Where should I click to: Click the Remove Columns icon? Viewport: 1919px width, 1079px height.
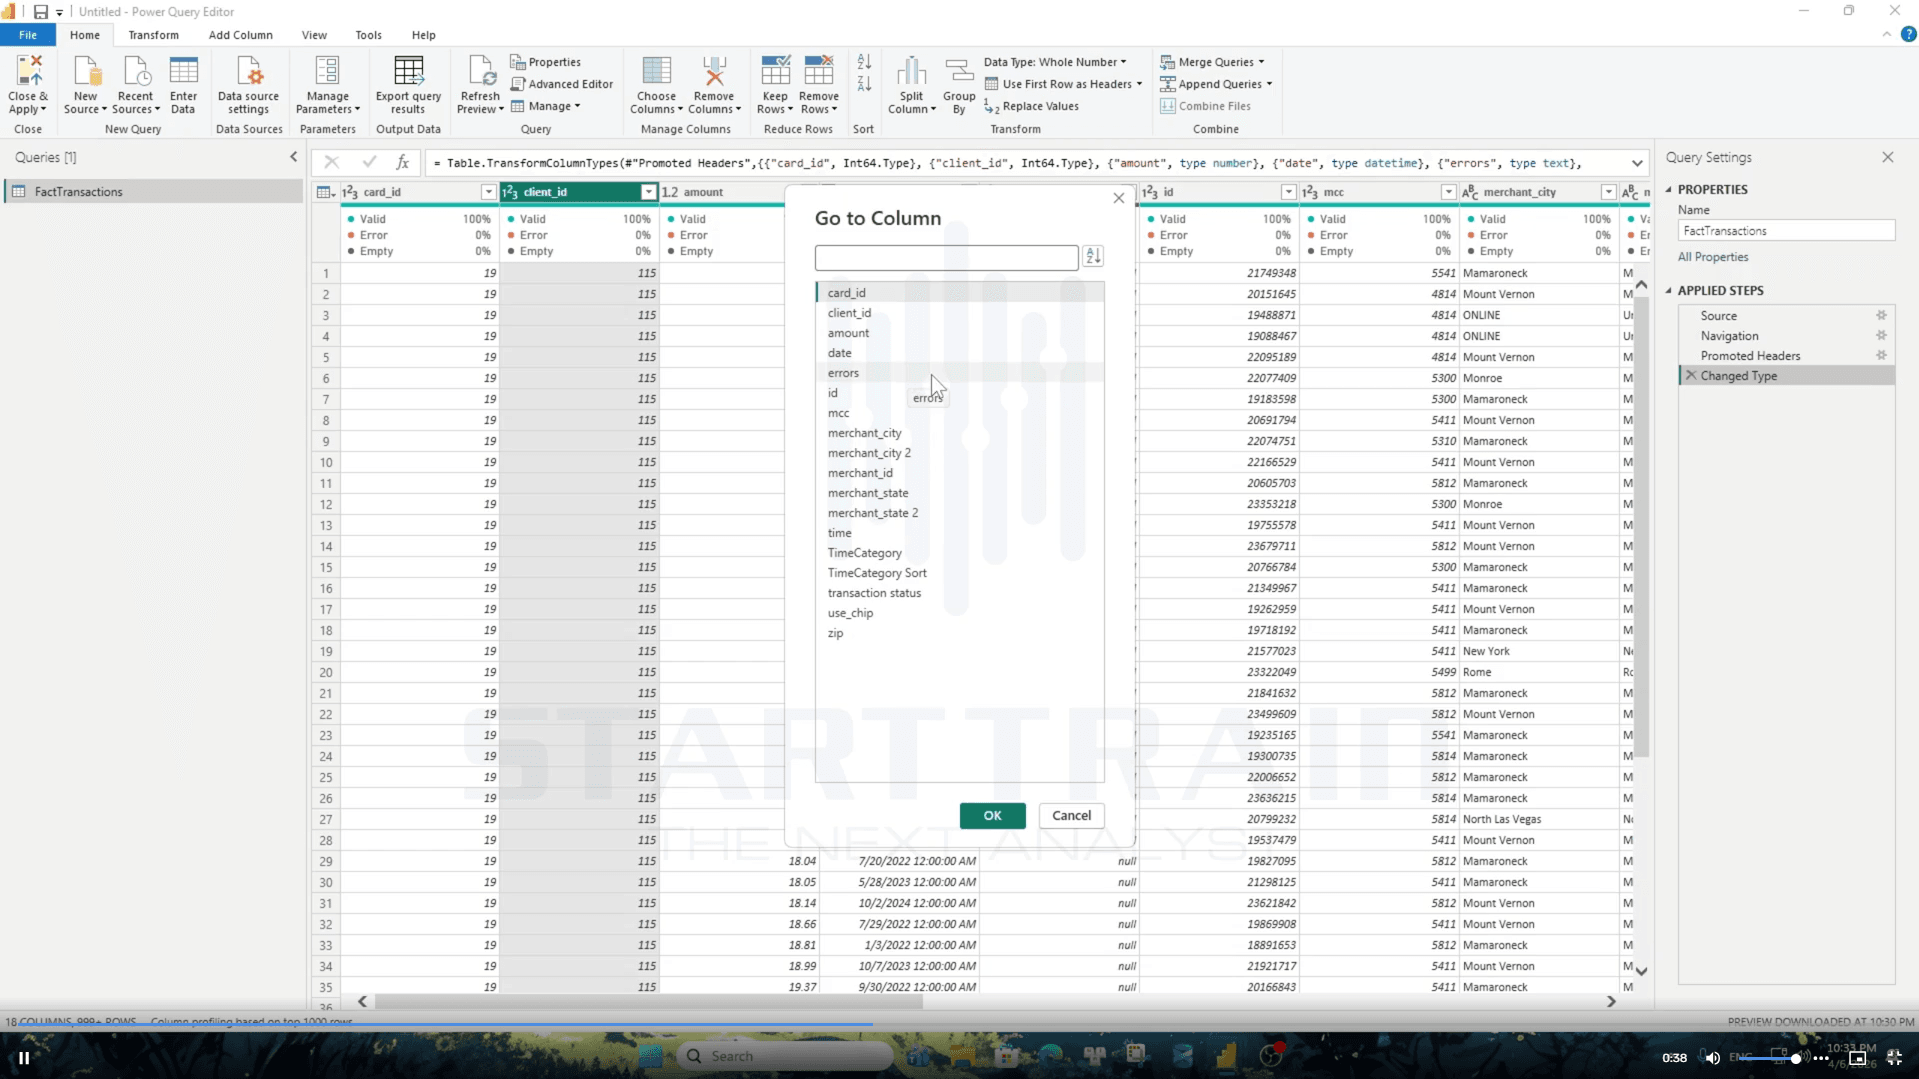point(714,72)
